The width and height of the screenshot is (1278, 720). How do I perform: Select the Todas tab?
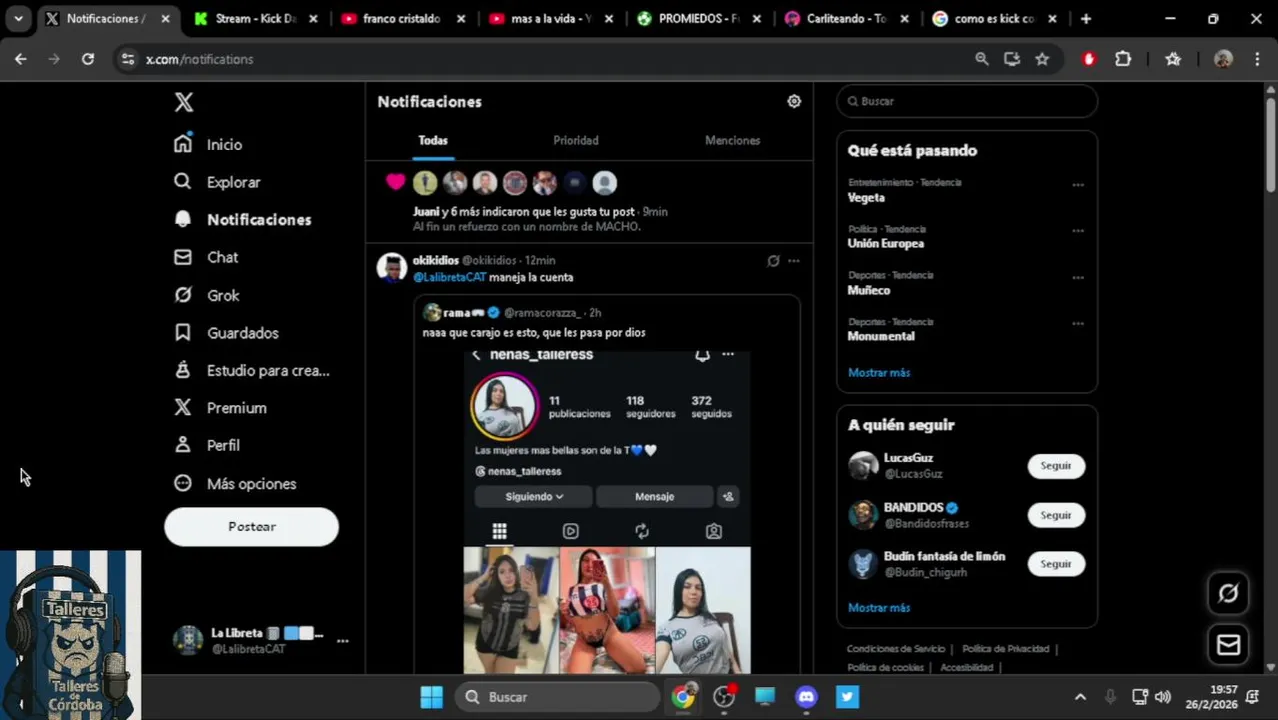(x=433, y=140)
